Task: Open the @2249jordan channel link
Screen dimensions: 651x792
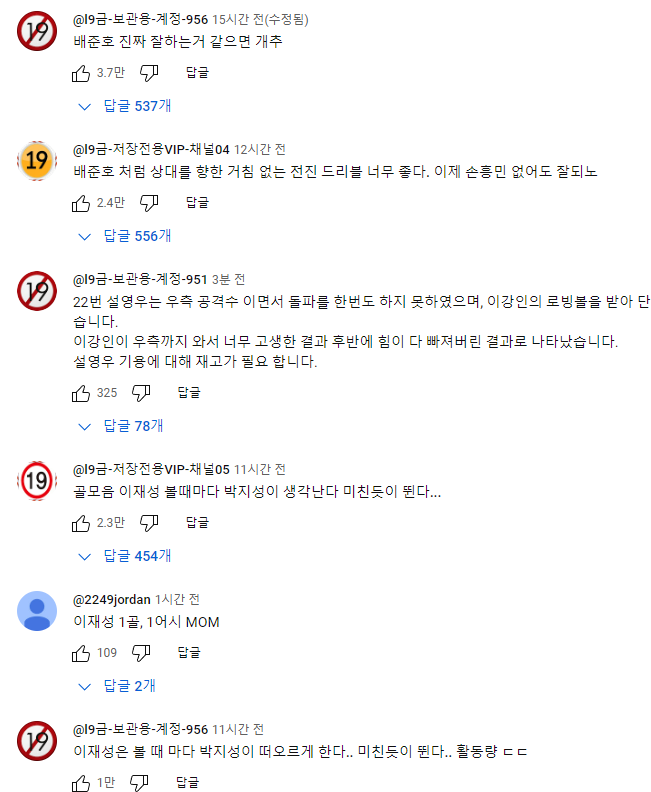Action: (x=112, y=600)
